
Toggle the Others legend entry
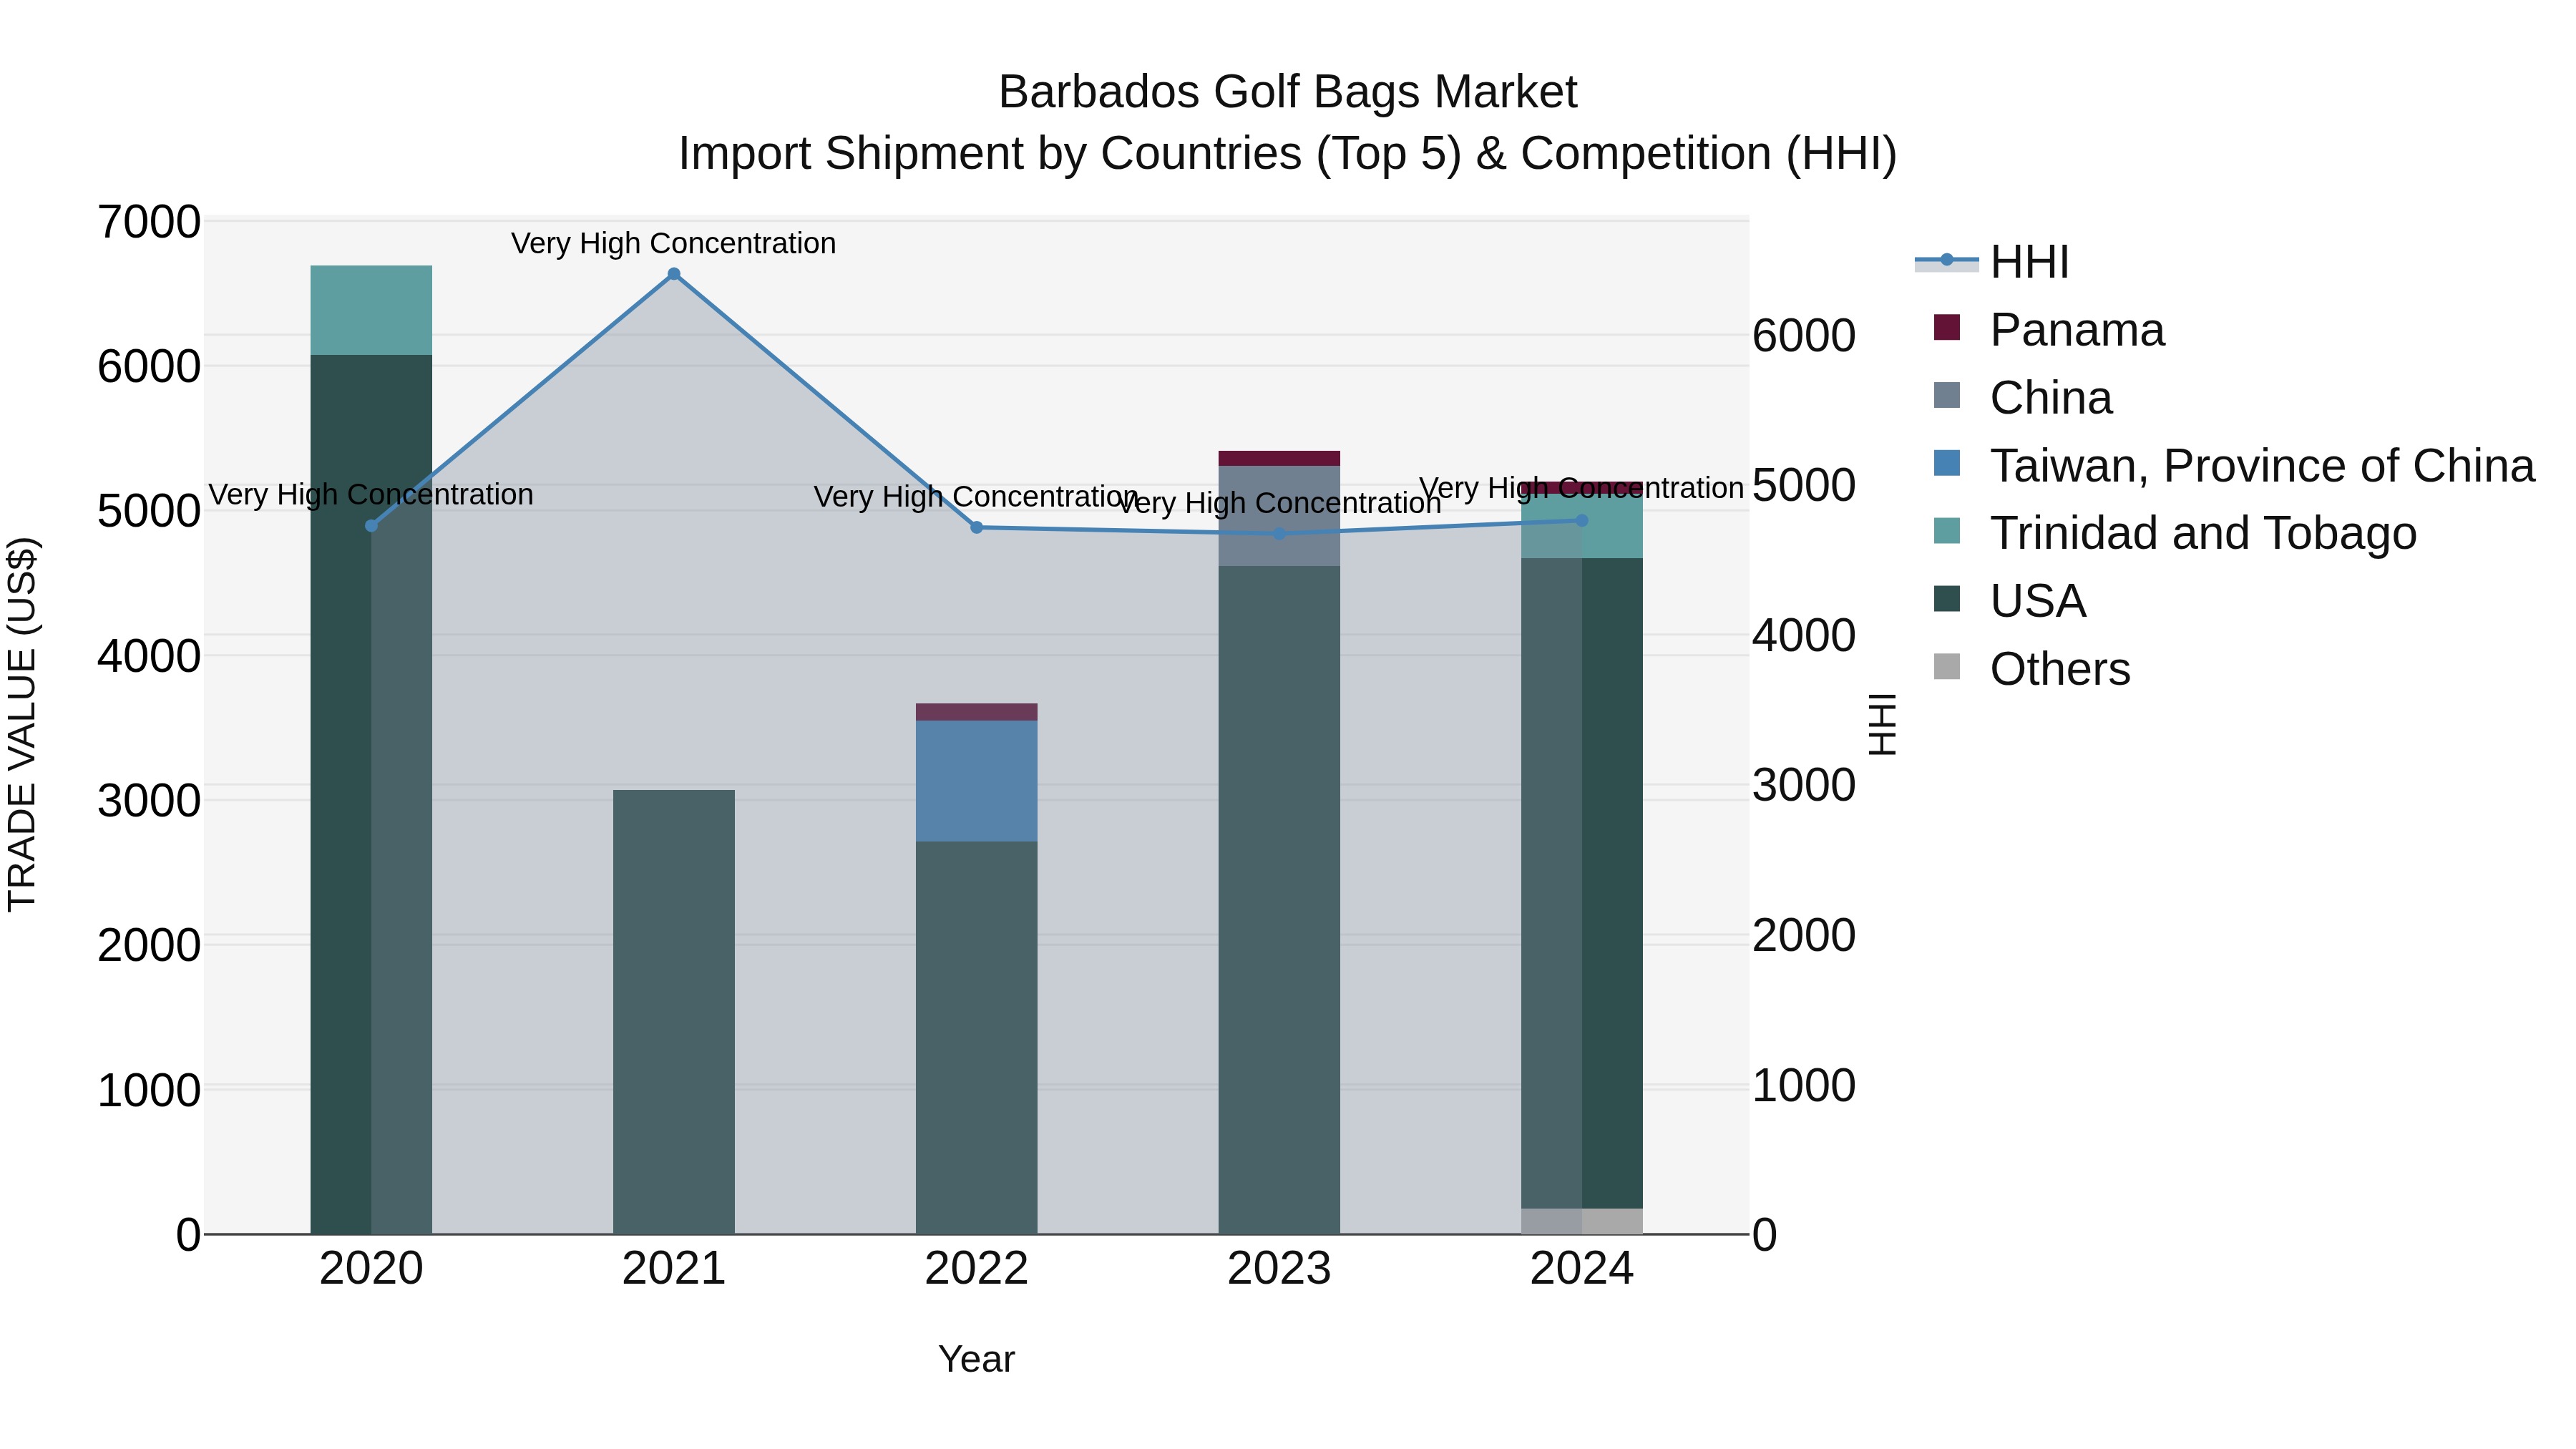tap(2032, 669)
